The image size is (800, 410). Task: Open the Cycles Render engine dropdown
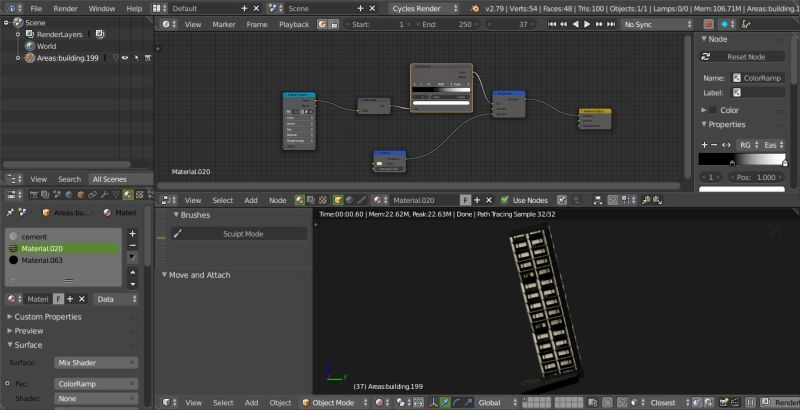point(424,9)
